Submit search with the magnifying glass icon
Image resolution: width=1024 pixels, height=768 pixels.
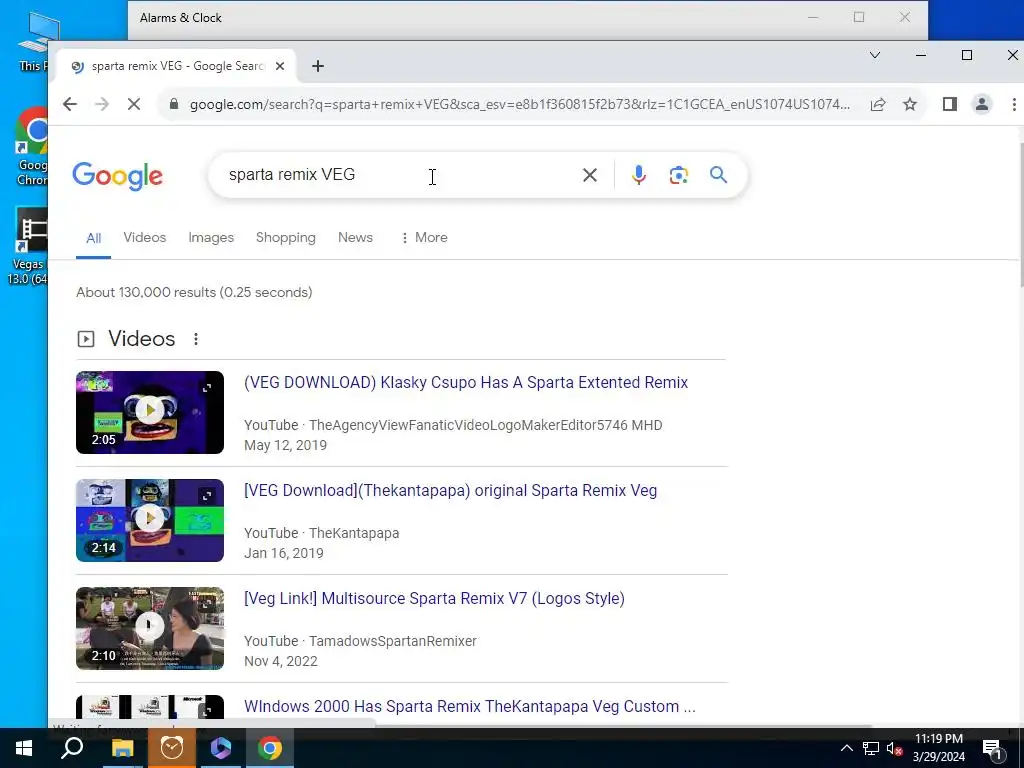pyautogui.click(x=718, y=175)
